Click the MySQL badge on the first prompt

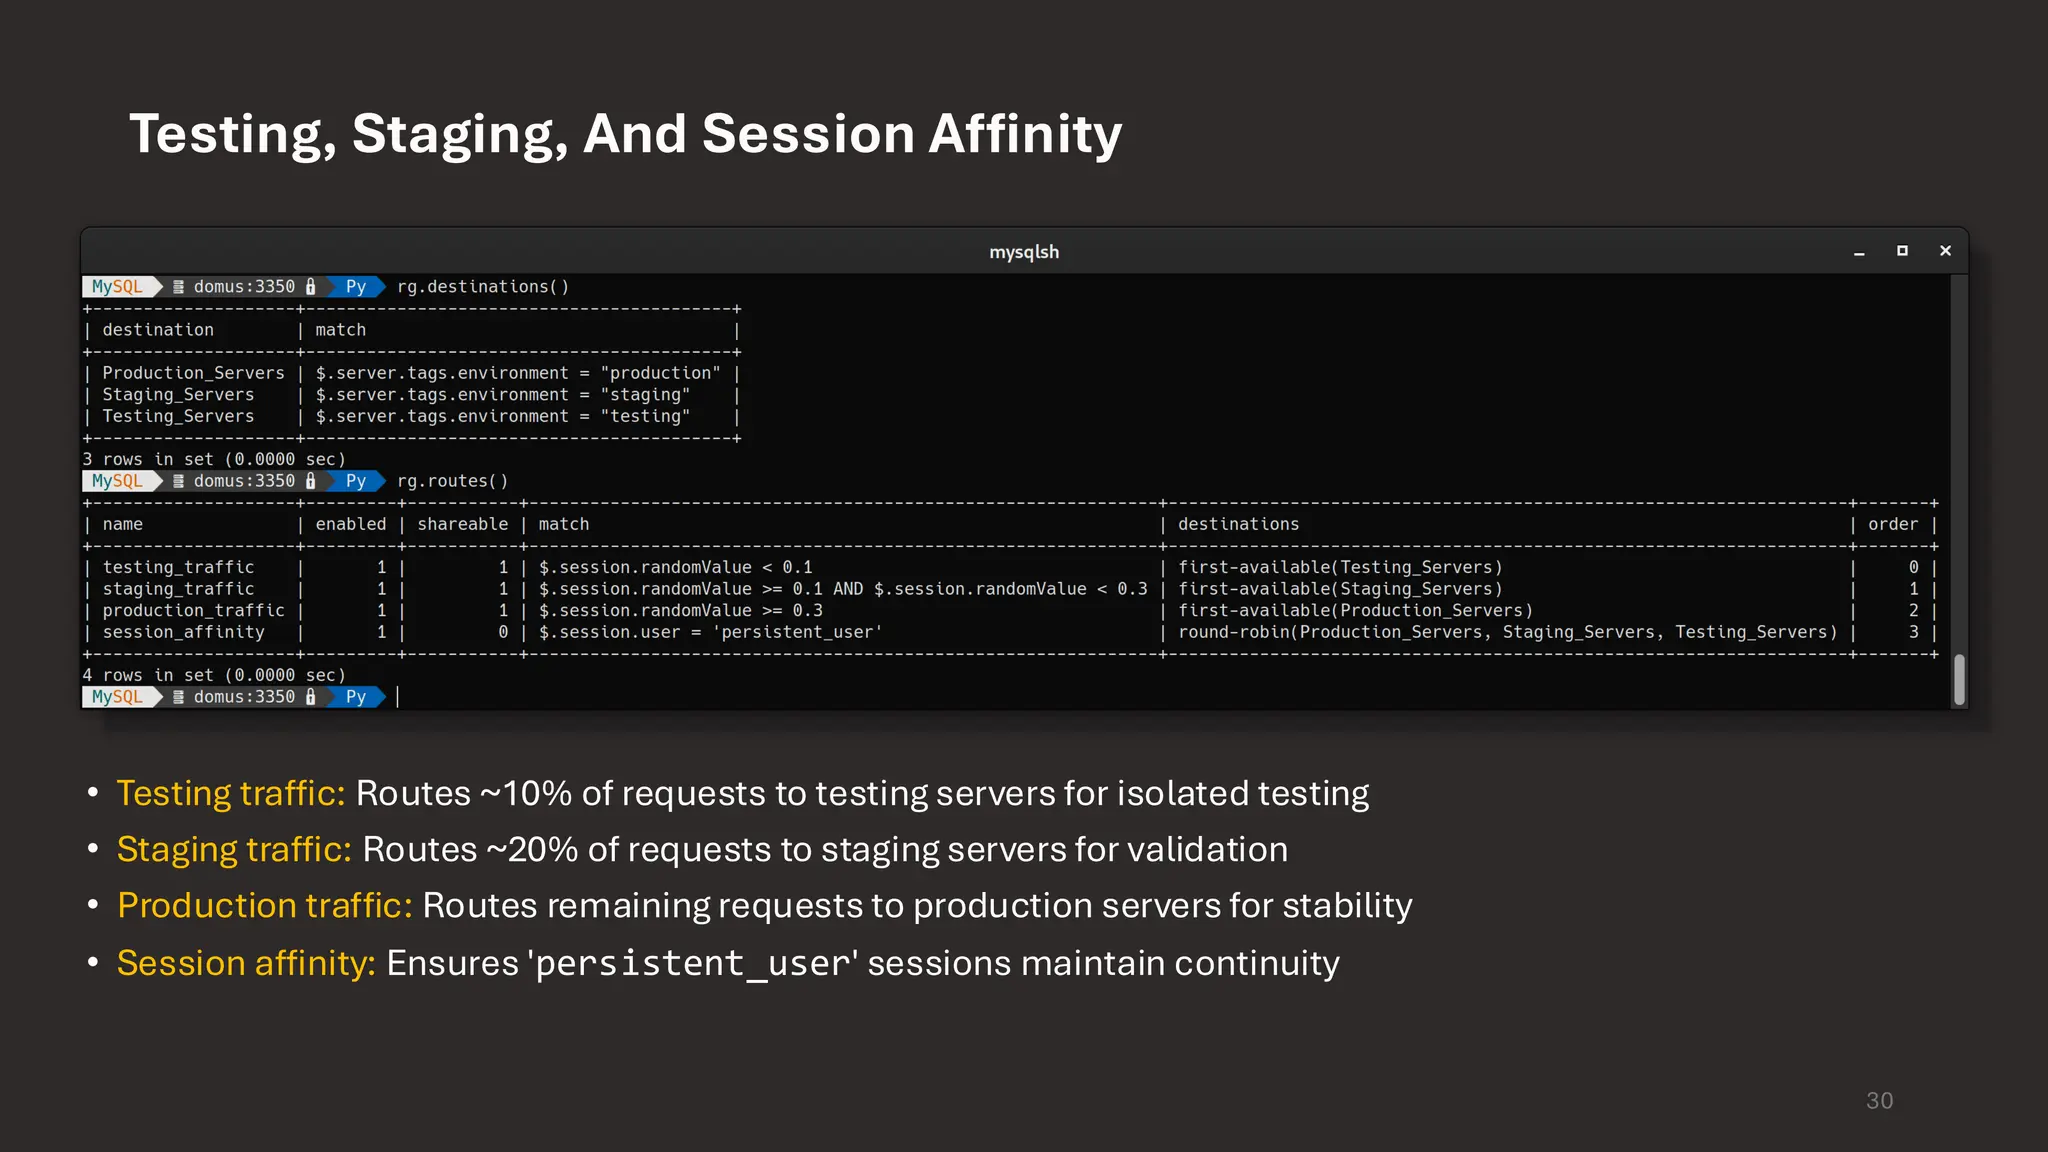click(x=117, y=287)
